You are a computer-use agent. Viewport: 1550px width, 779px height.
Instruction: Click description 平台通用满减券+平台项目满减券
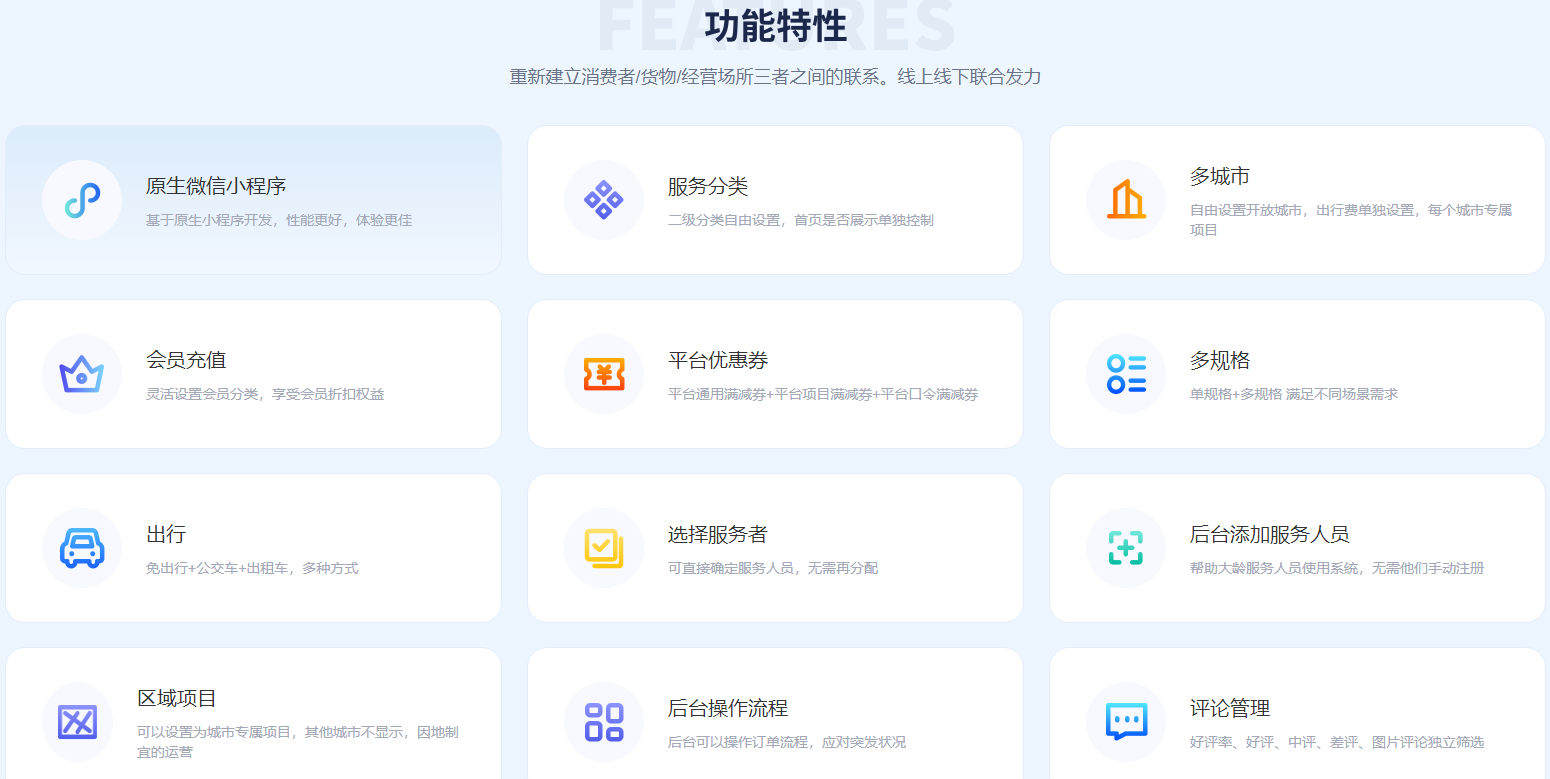tap(823, 394)
